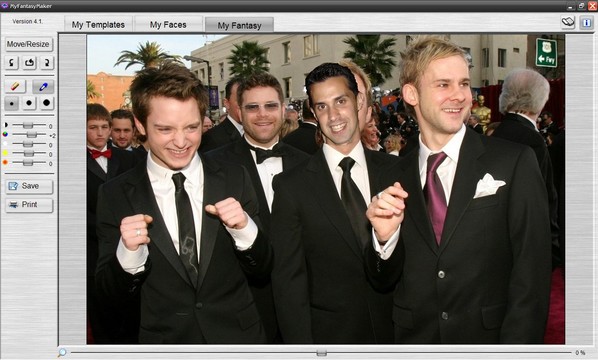Viewport: 598px width, 360px height.
Task: Click the rotate right arrow icon
Action: (47, 63)
